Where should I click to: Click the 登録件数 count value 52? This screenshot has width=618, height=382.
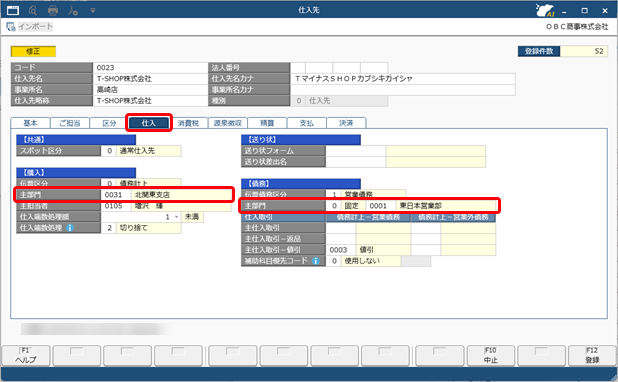584,51
